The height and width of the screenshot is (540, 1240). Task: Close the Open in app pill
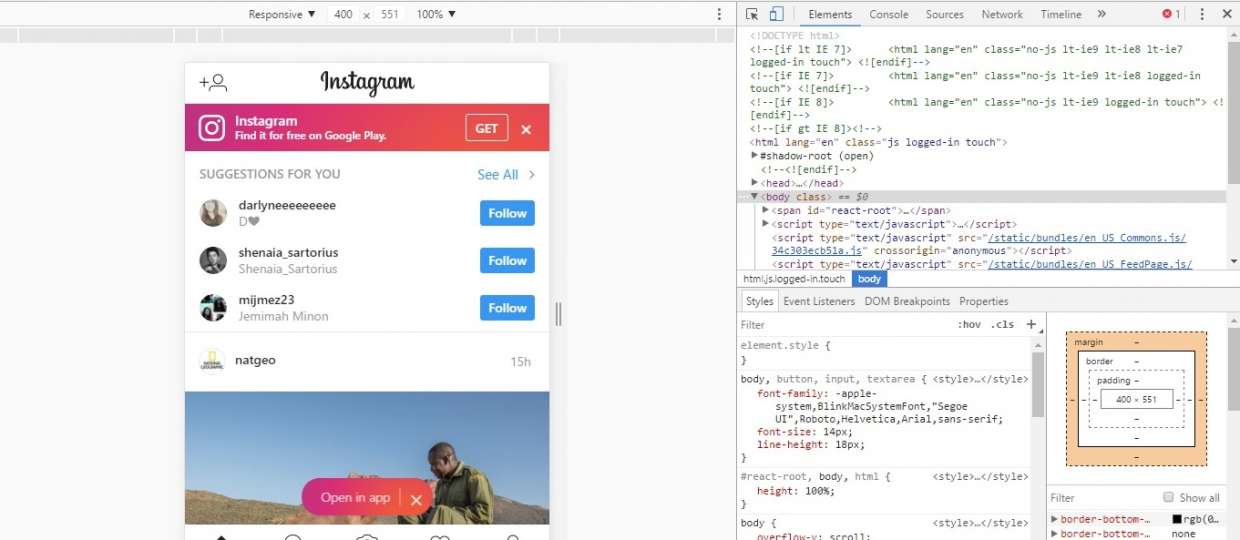click(416, 498)
